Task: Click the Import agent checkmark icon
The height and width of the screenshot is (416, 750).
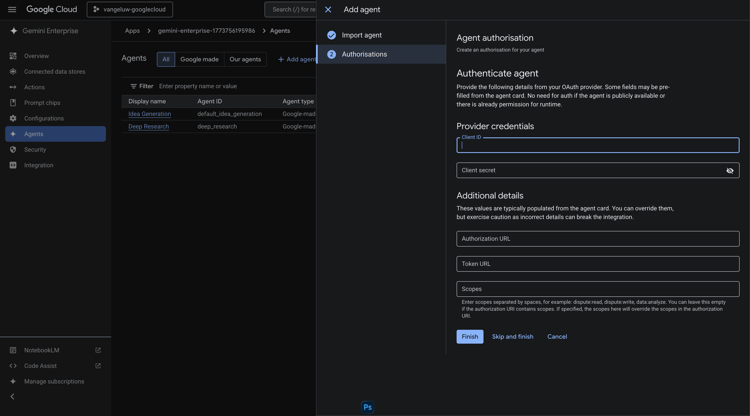Action: (x=331, y=35)
